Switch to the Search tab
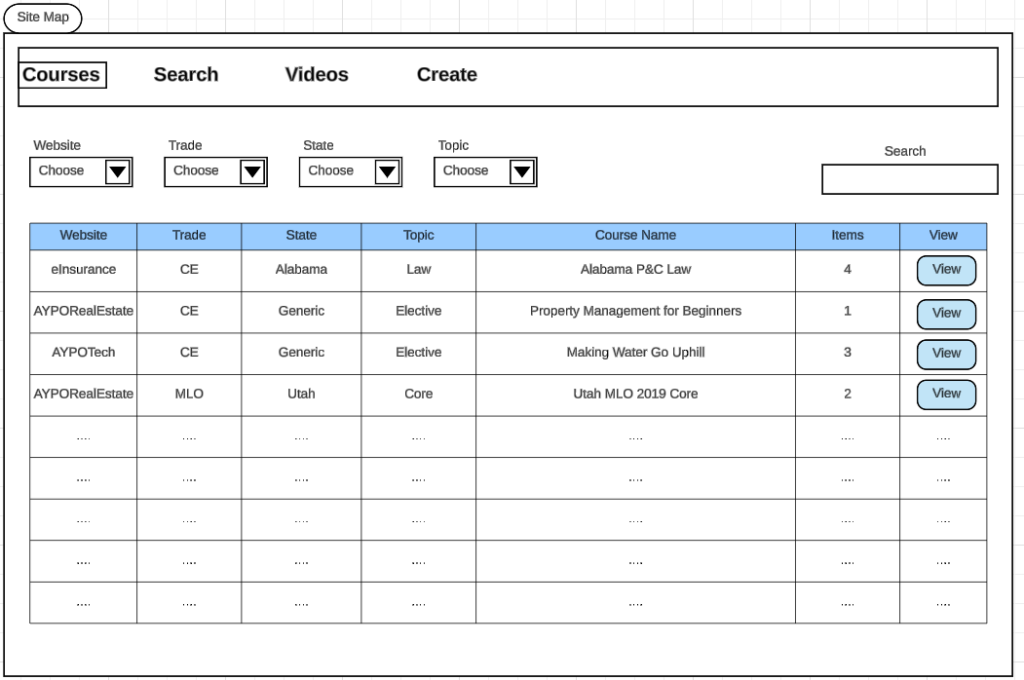Image resolution: width=1024 pixels, height=680 pixels. [x=186, y=75]
